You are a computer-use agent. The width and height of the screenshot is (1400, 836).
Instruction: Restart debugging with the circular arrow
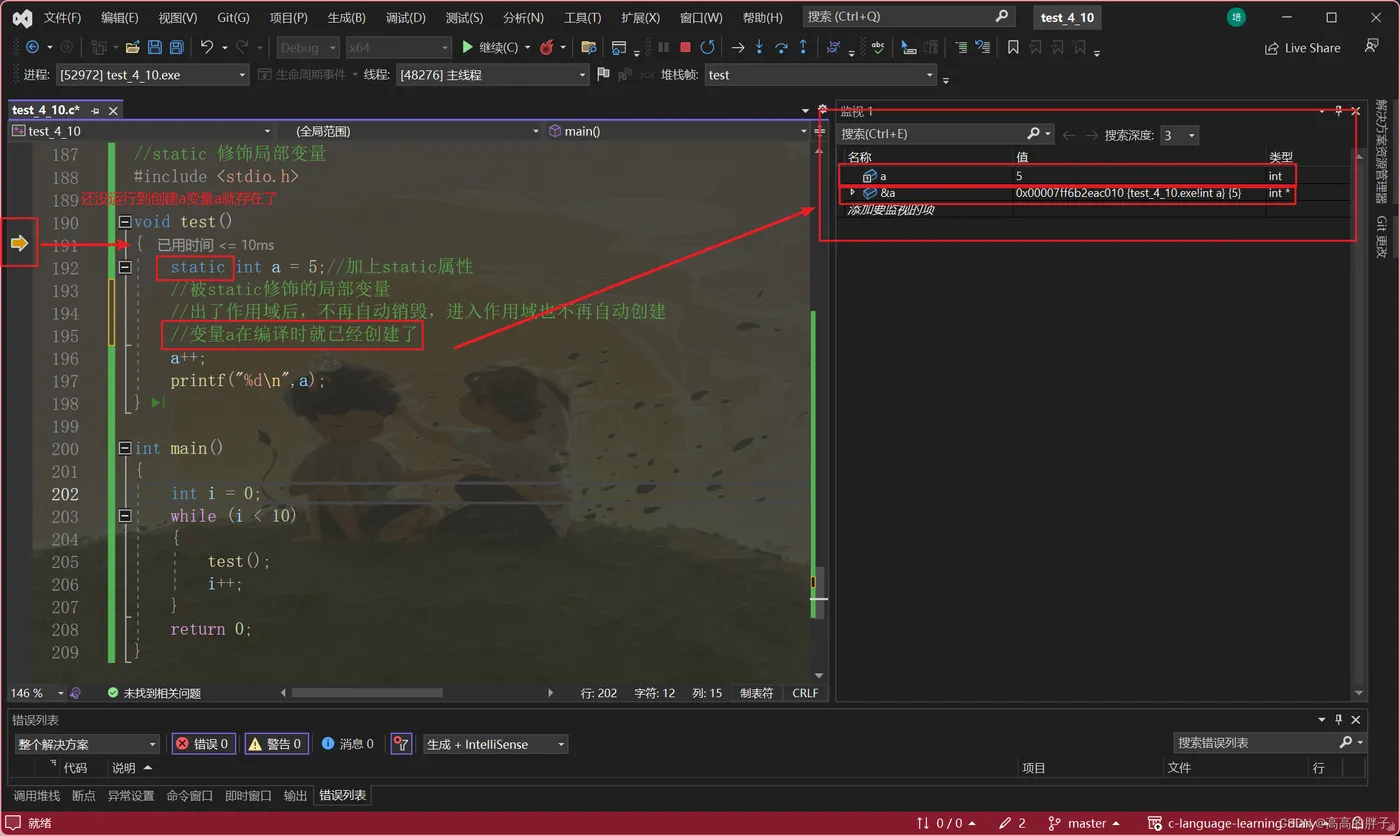(707, 47)
